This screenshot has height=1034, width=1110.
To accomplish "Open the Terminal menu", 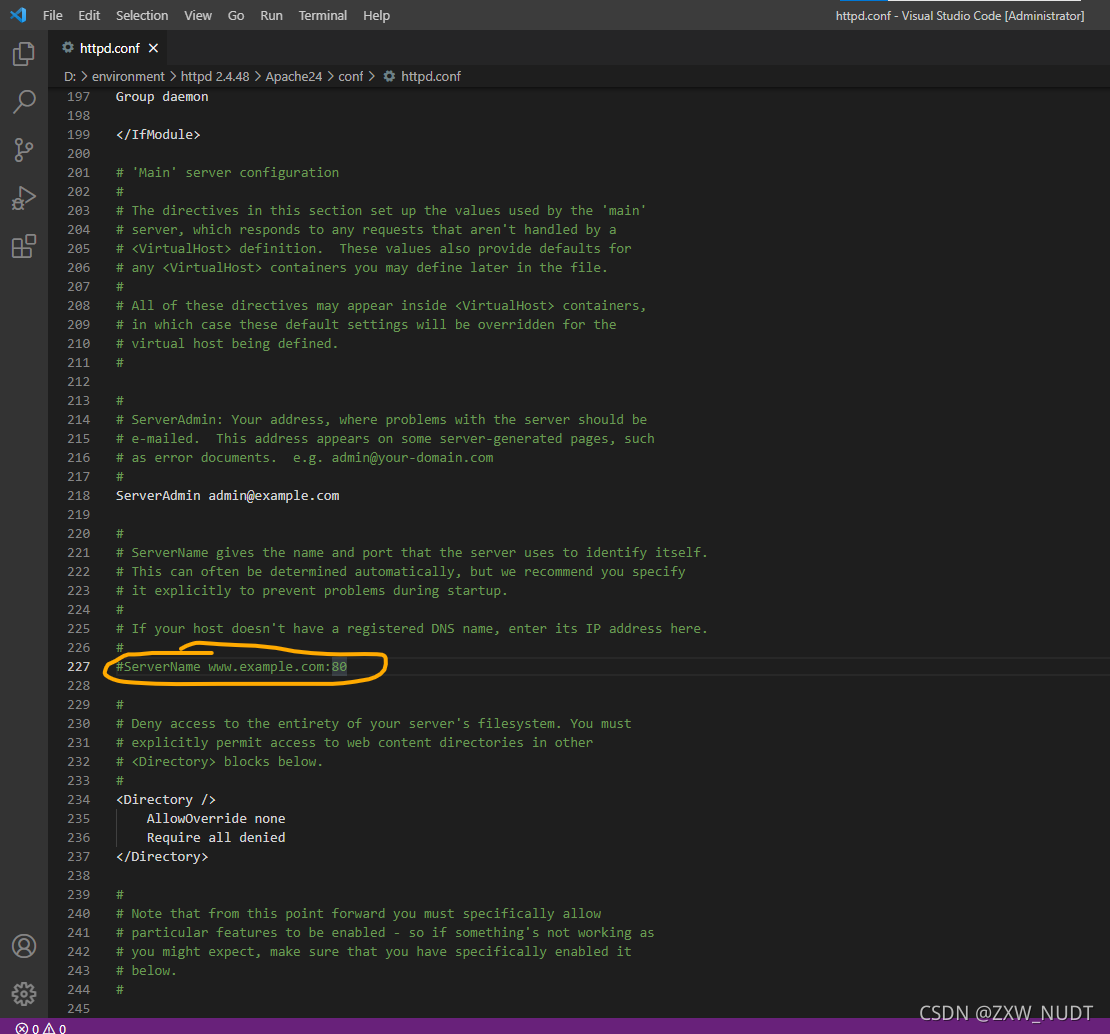I will [322, 16].
